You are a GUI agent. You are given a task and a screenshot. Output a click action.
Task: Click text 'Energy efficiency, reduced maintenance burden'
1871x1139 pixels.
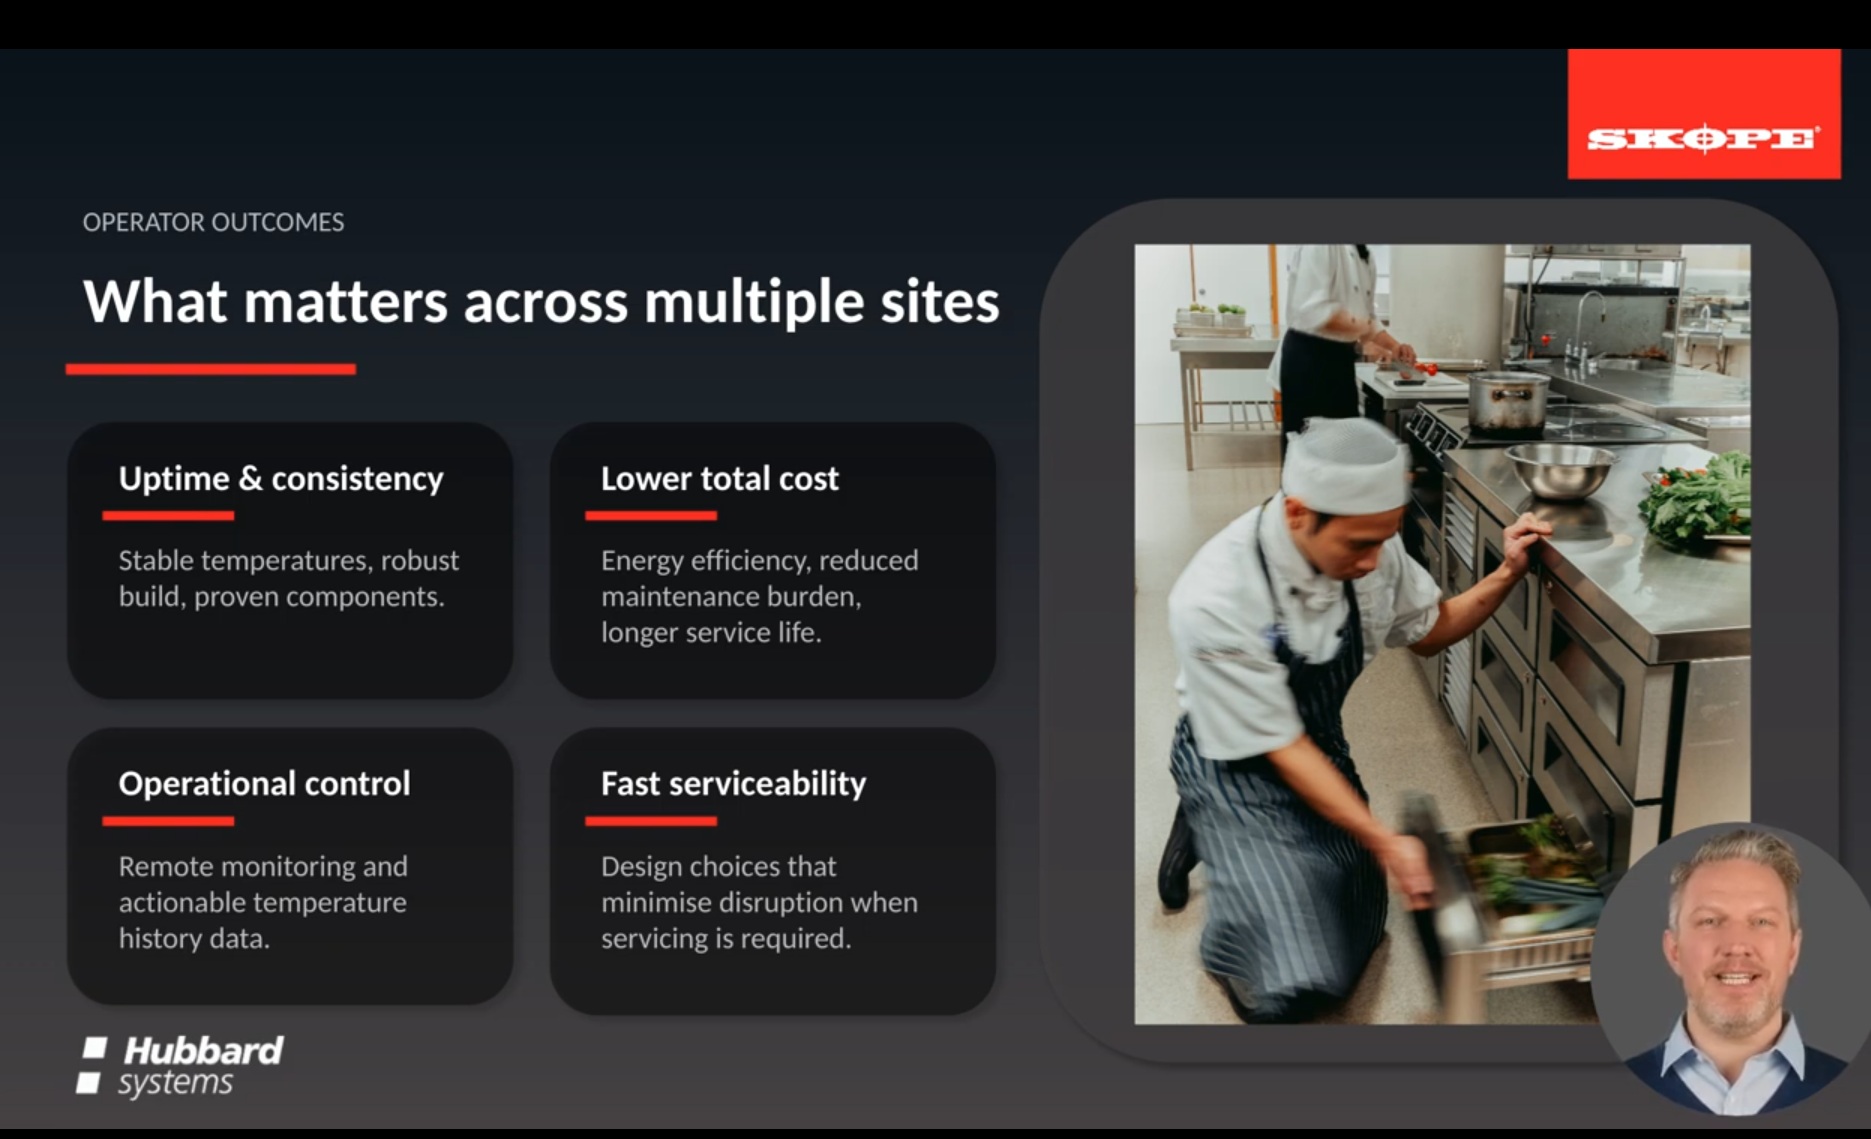click(759, 578)
